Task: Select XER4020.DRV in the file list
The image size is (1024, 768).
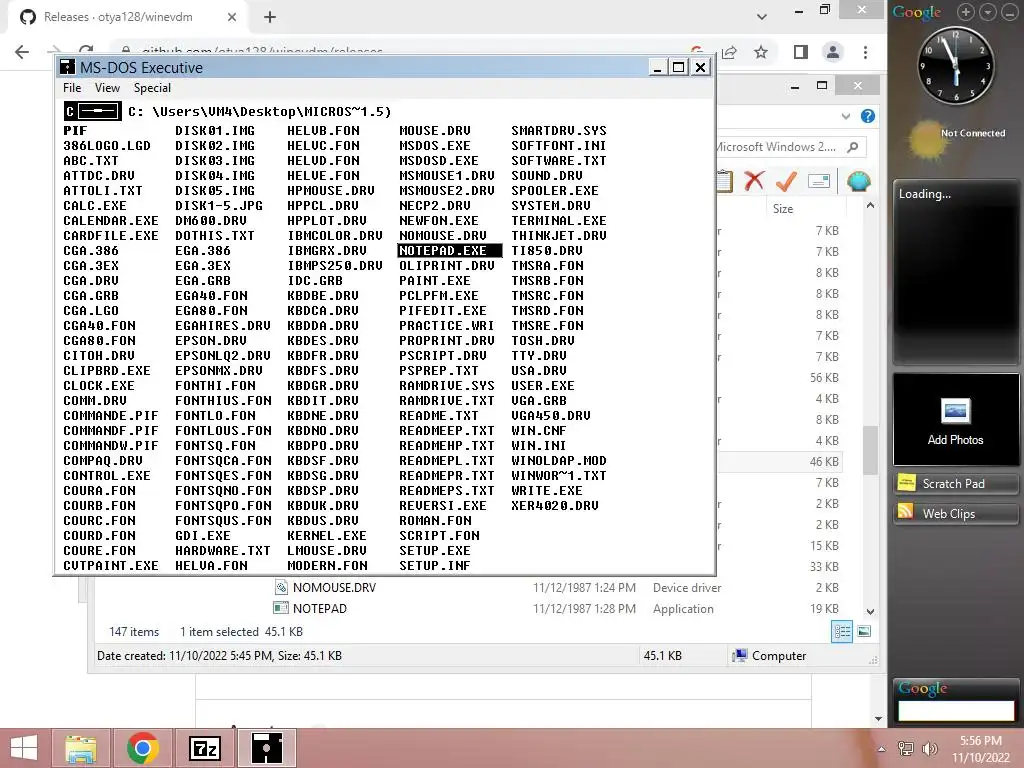Action: [x=554, y=506]
